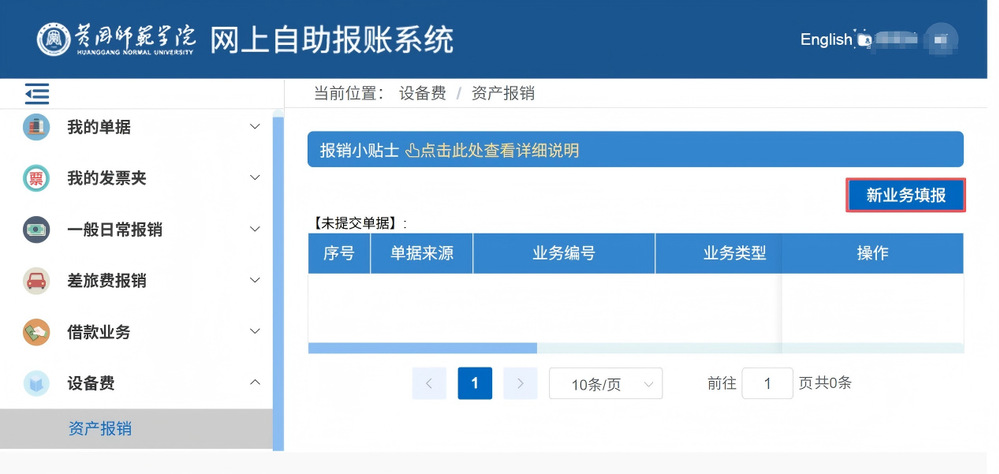
Task: Switch language to English
Action: click(825, 39)
